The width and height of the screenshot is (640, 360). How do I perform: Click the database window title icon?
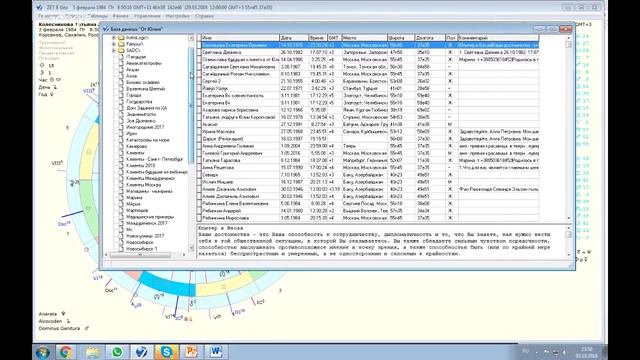[x=106, y=29]
